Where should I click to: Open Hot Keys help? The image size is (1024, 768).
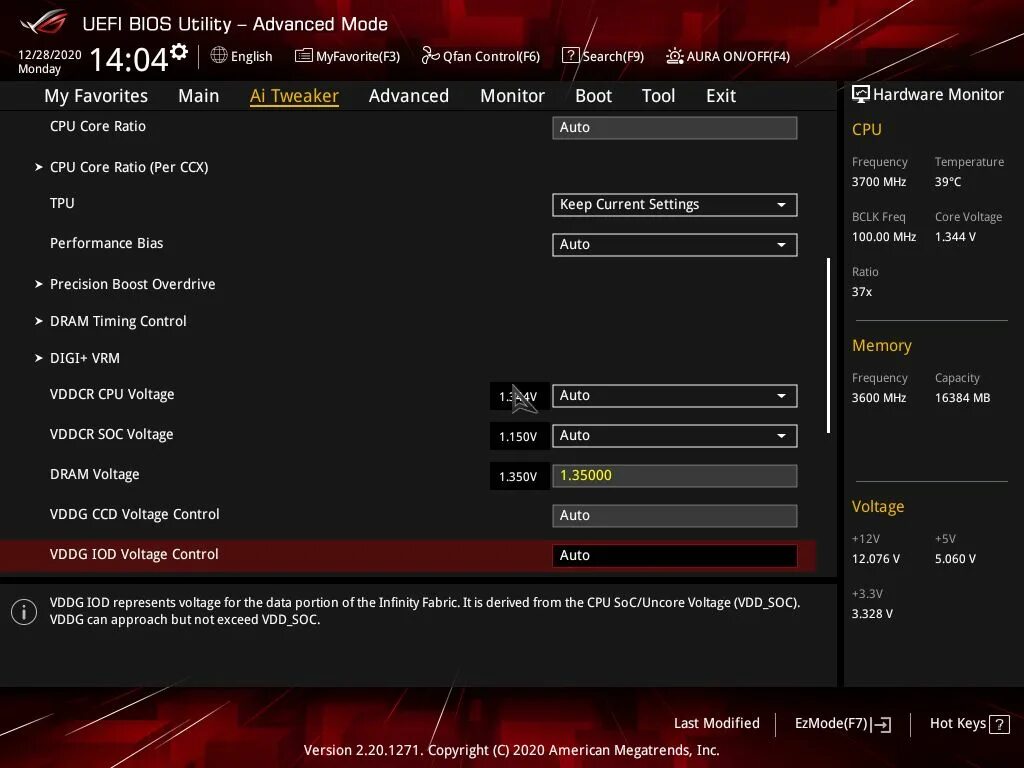(x=969, y=724)
